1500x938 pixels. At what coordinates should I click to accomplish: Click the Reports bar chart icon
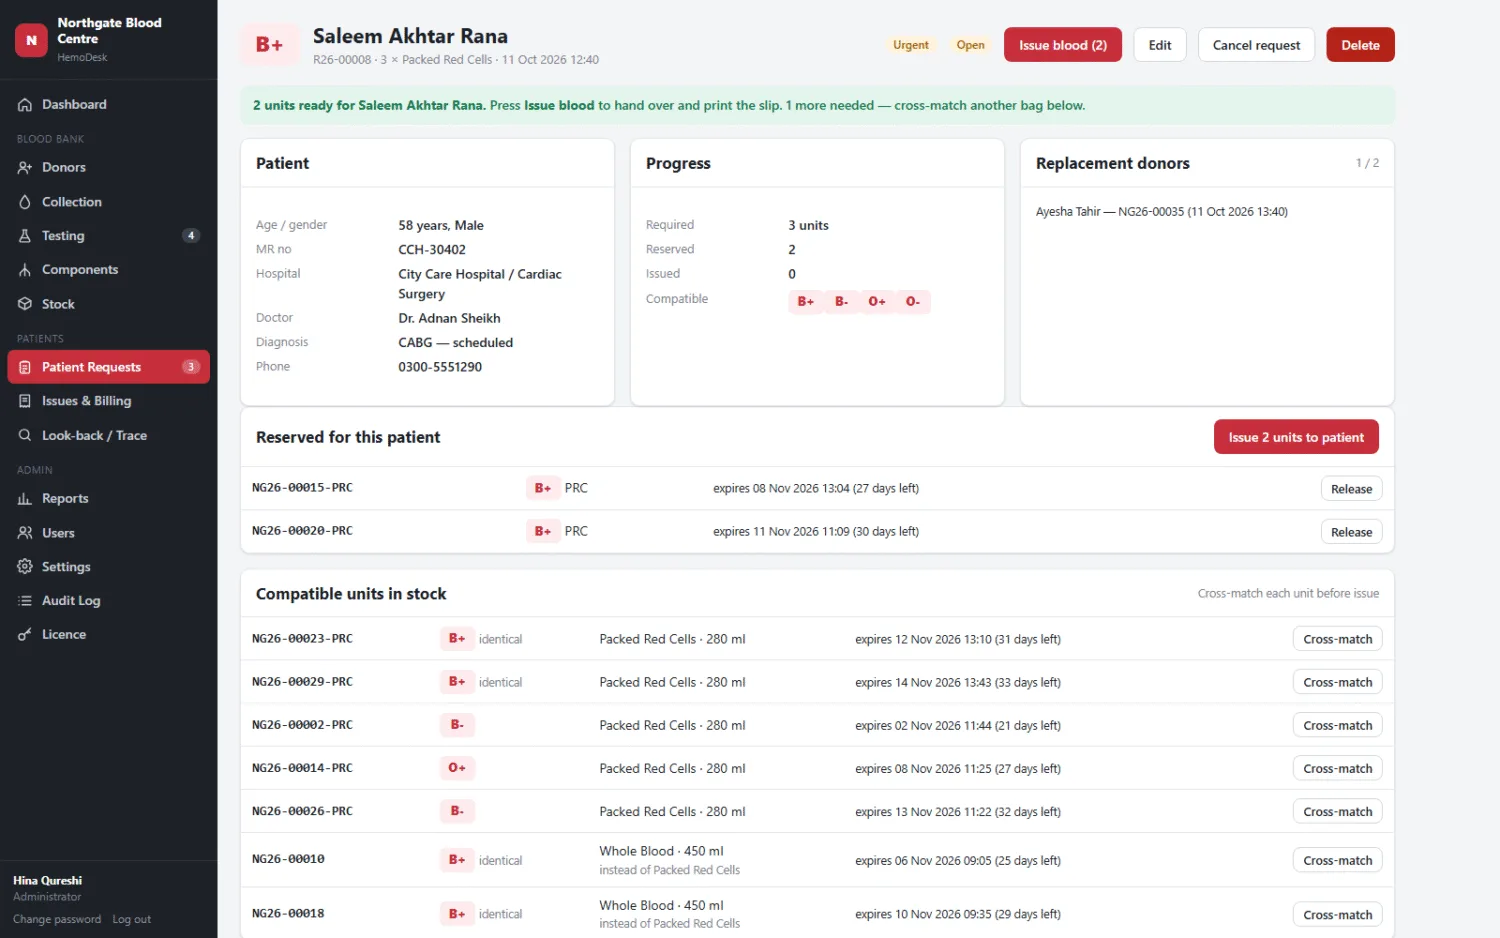tap(25, 499)
